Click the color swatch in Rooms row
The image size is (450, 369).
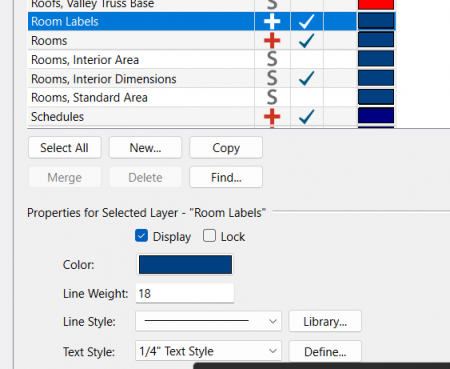(x=376, y=40)
